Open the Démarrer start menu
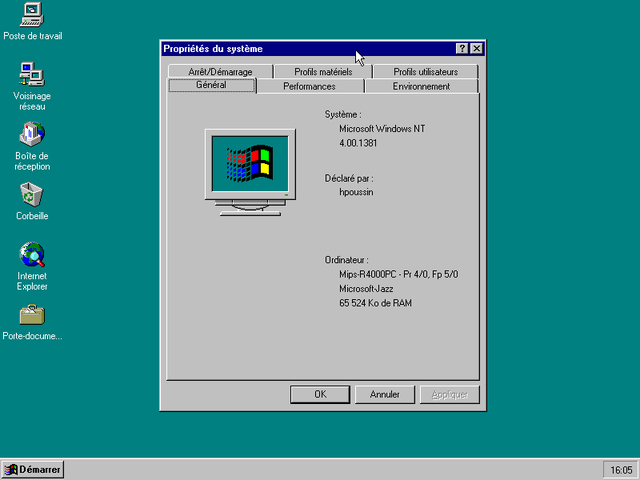The image size is (640, 480). point(33,469)
